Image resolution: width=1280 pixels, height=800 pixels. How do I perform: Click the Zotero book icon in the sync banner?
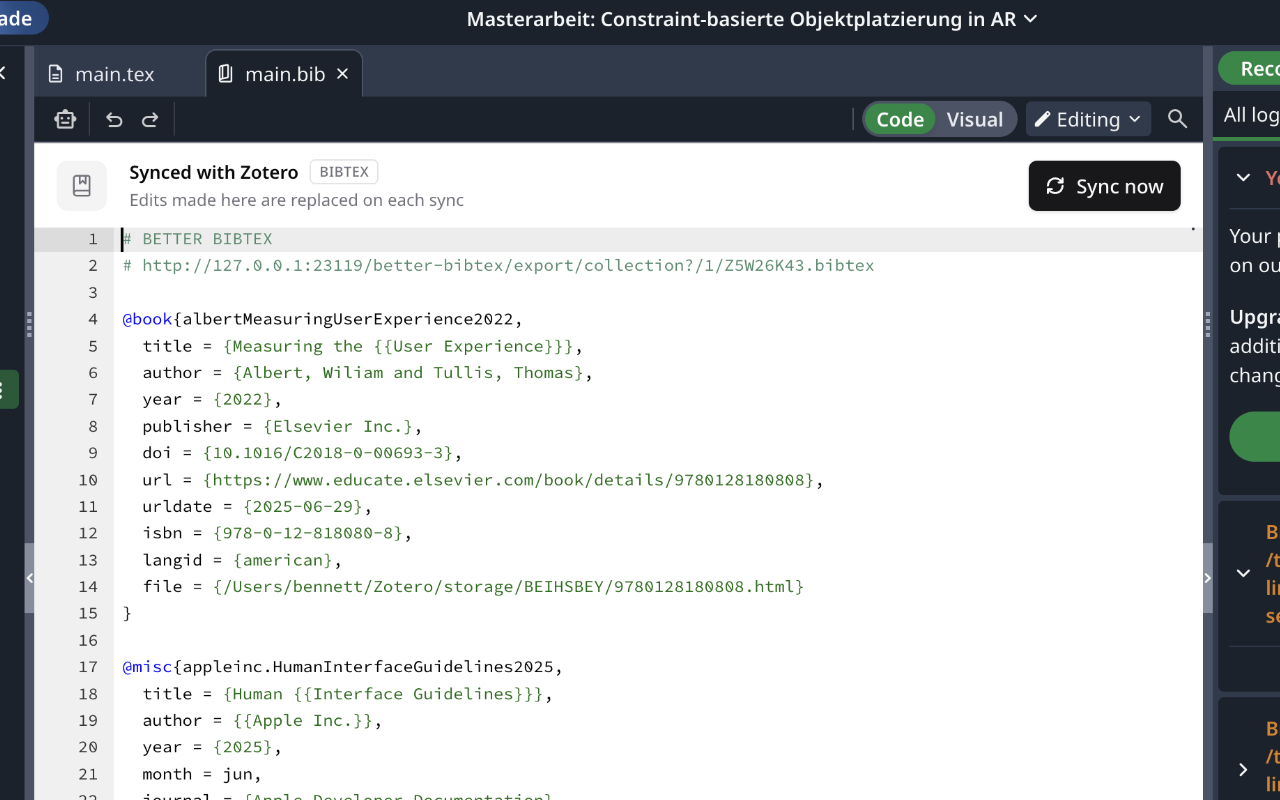82,186
